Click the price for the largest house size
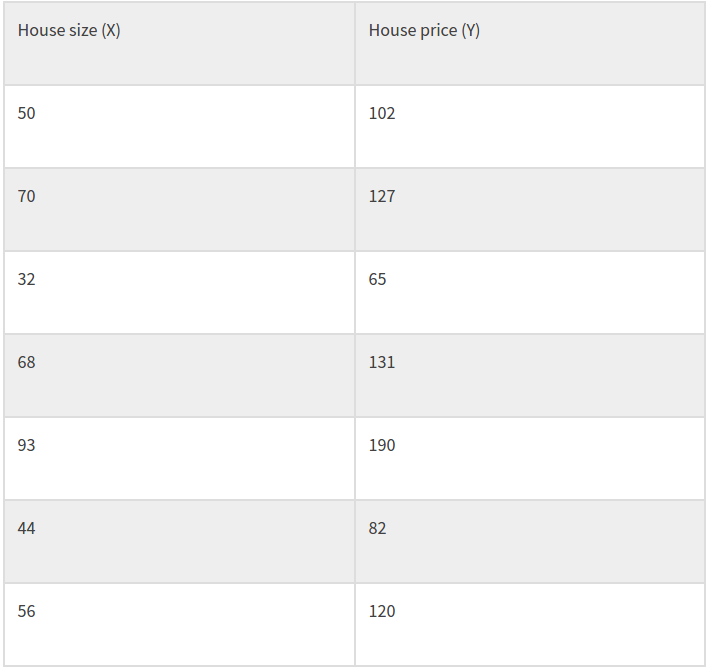Screen dimensions: 711x671 click(x=382, y=446)
